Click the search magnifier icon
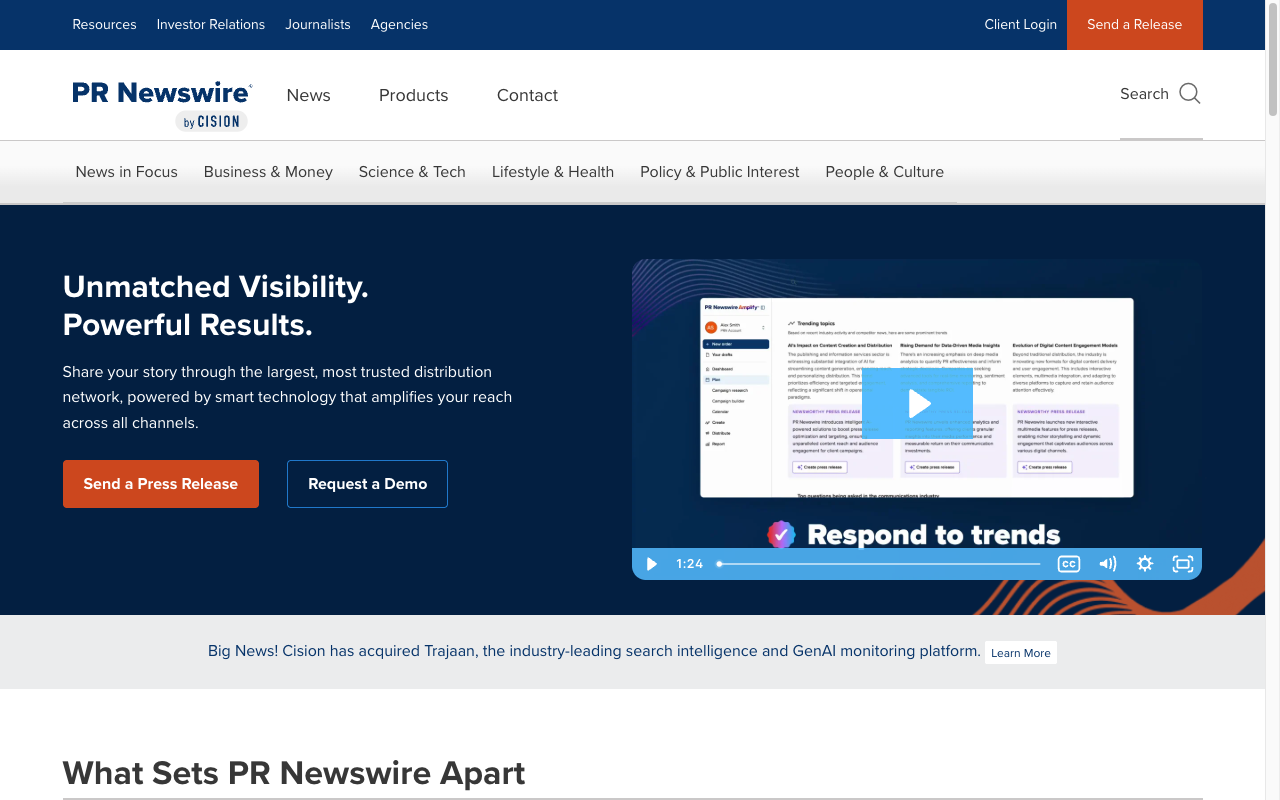The width and height of the screenshot is (1280, 800). [x=1189, y=94]
